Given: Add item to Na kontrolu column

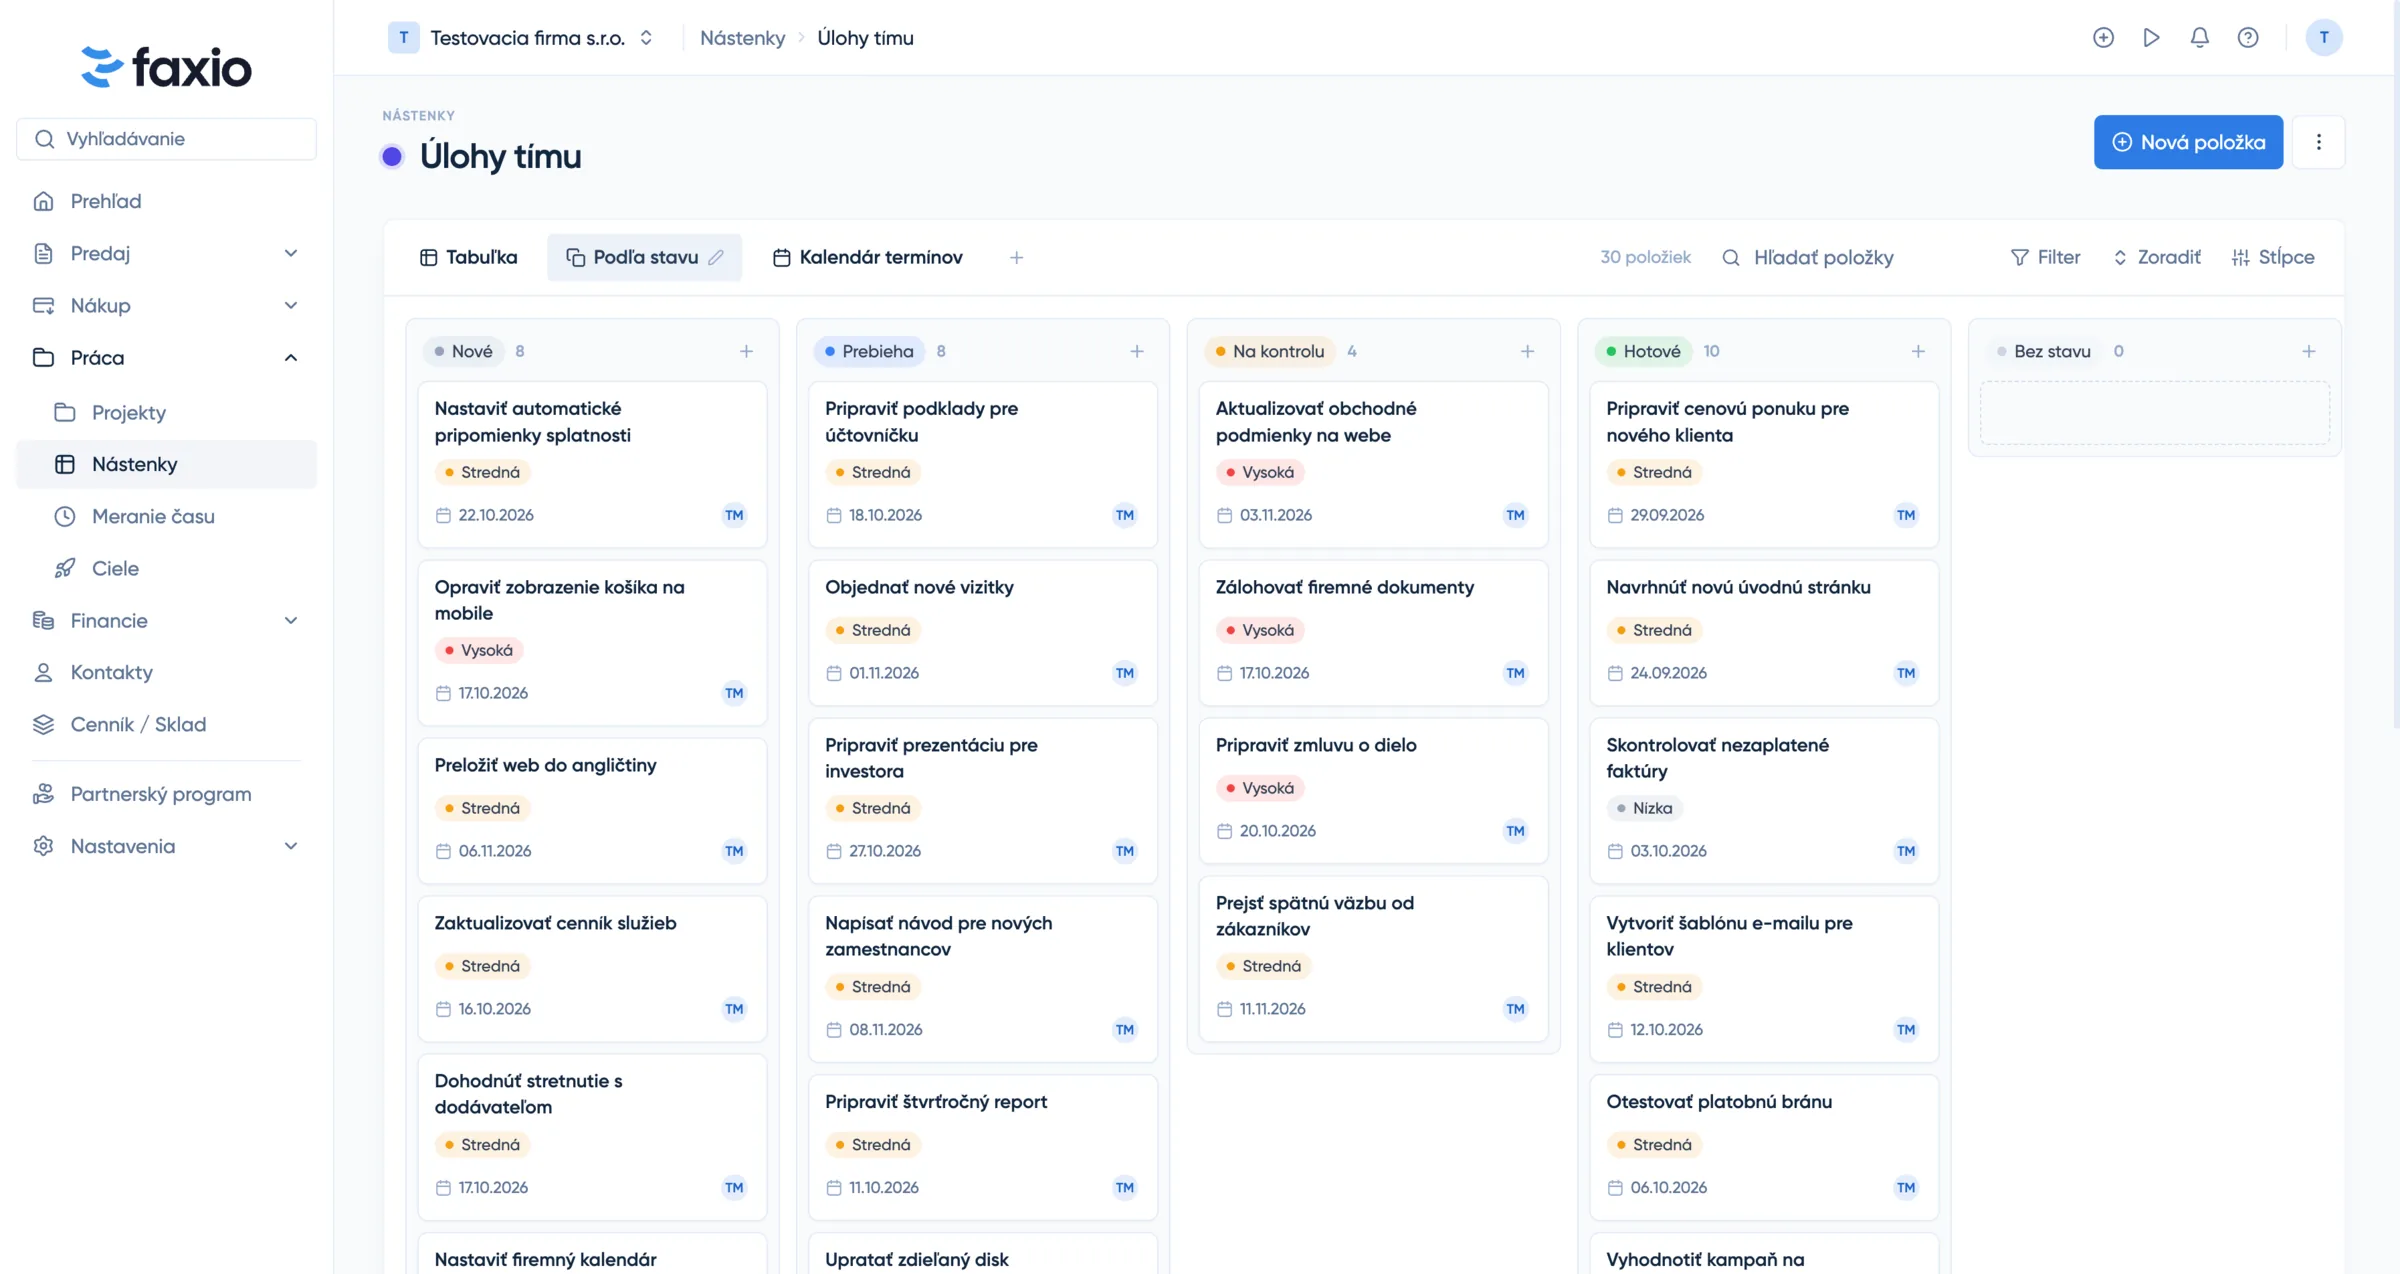Looking at the screenshot, I should (1527, 351).
